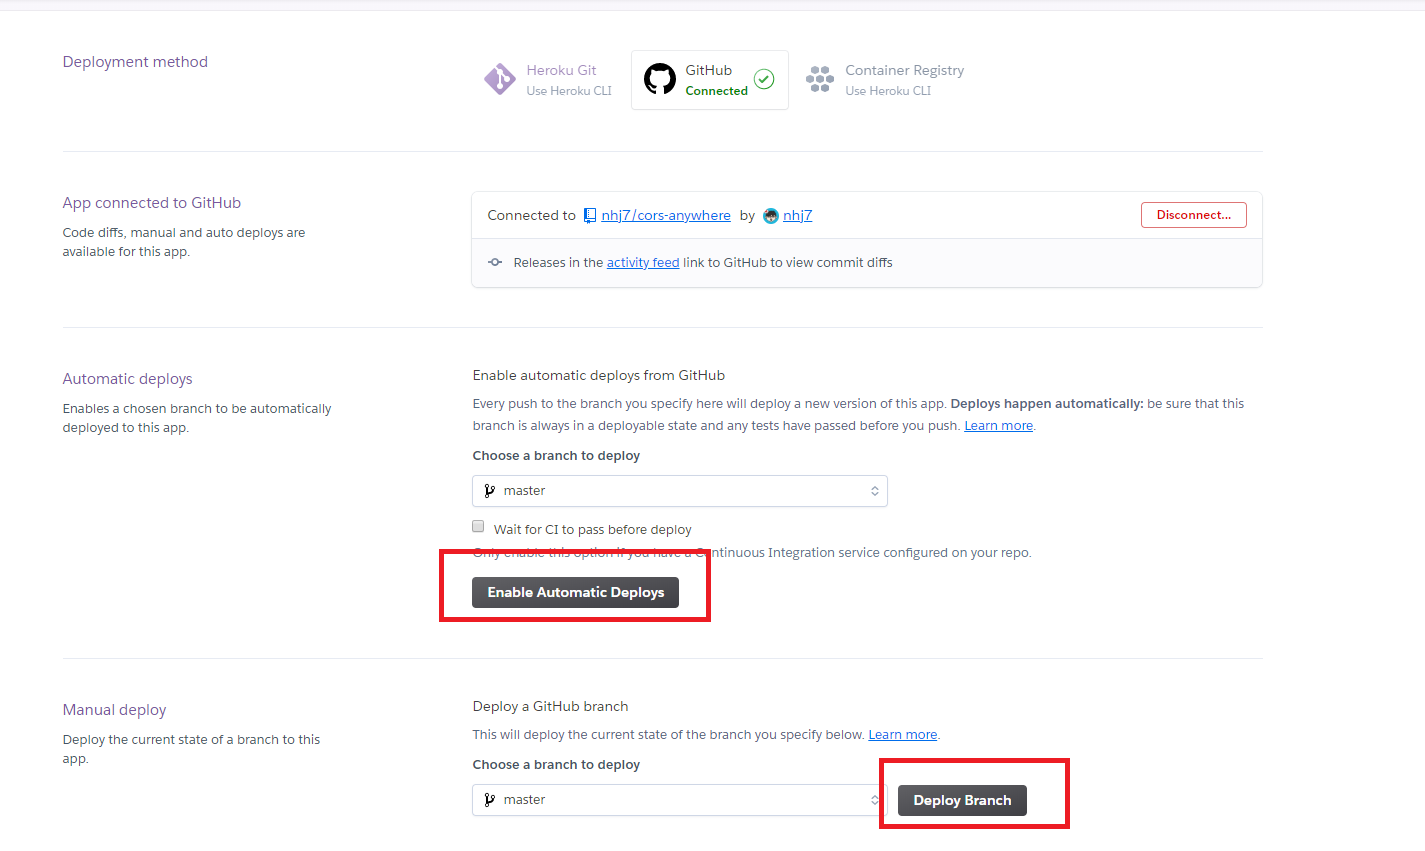1425x851 pixels.
Task: Open the manual deploy master branch dropdown
Action: tap(680, 800)
